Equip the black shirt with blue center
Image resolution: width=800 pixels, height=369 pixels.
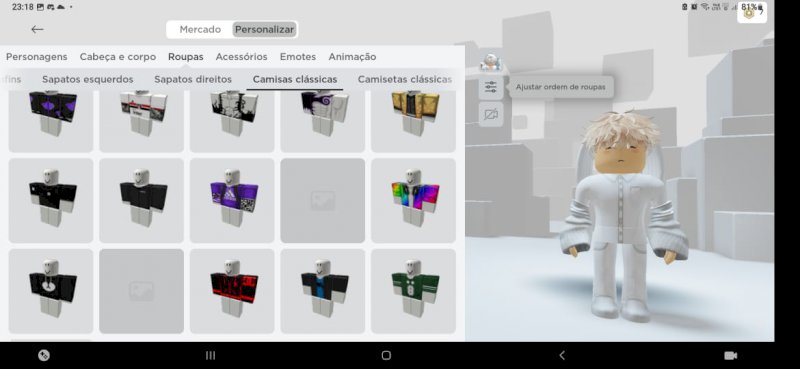click(322, 291)
